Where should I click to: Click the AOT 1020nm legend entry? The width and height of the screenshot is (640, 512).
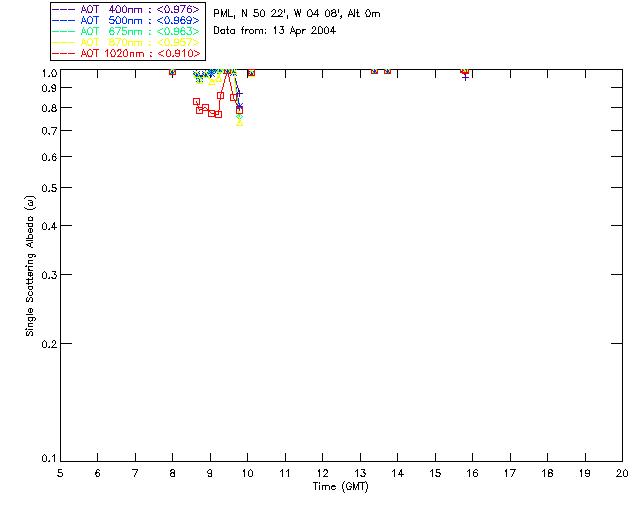127,53
